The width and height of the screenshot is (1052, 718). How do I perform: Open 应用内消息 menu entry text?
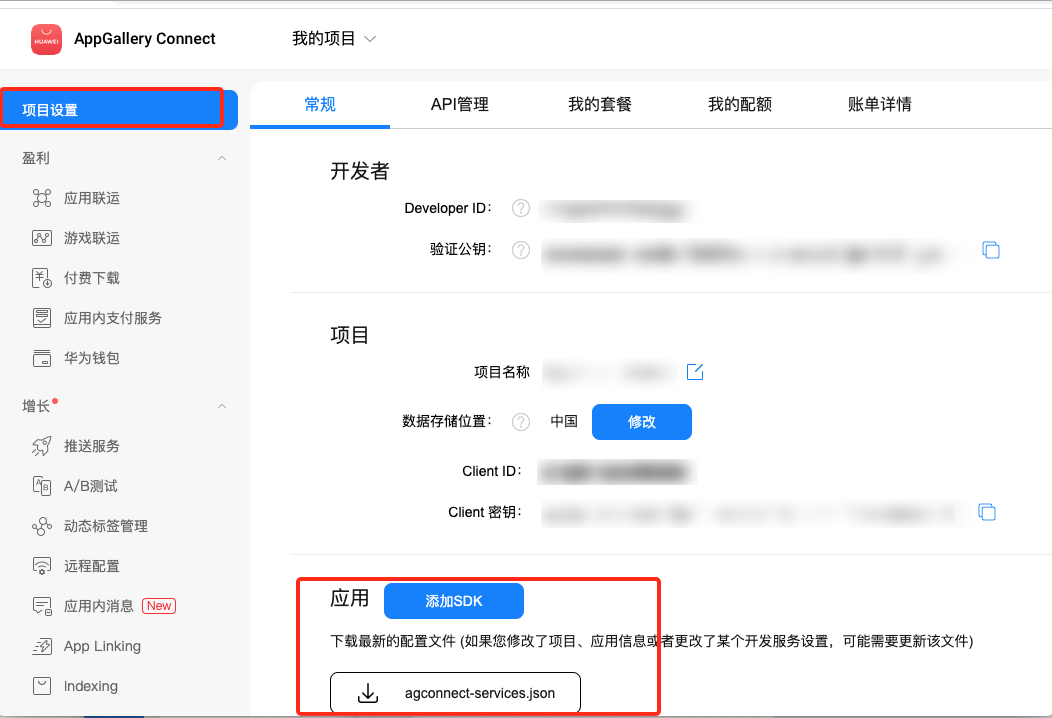(x=99, y=606)
